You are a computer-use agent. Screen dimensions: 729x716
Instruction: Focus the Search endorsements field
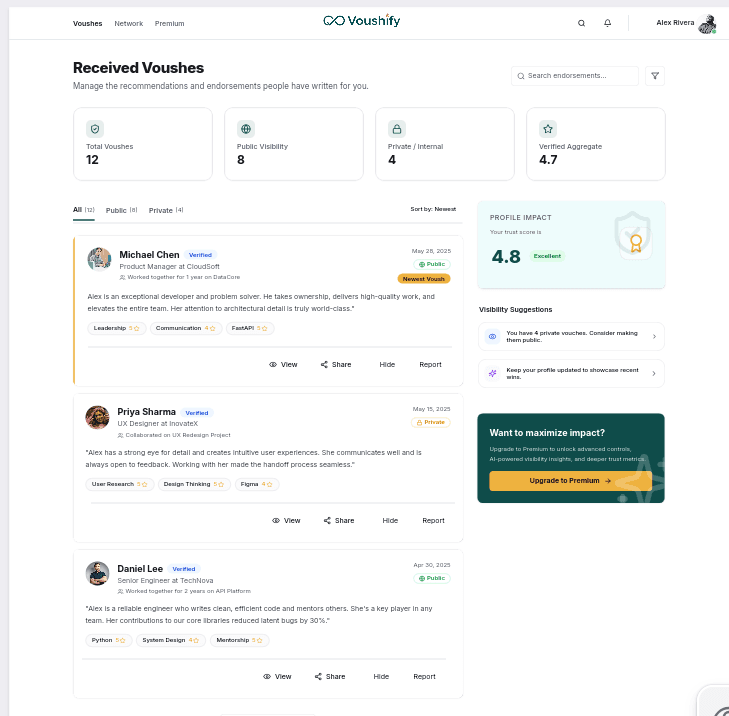[575, 76]
